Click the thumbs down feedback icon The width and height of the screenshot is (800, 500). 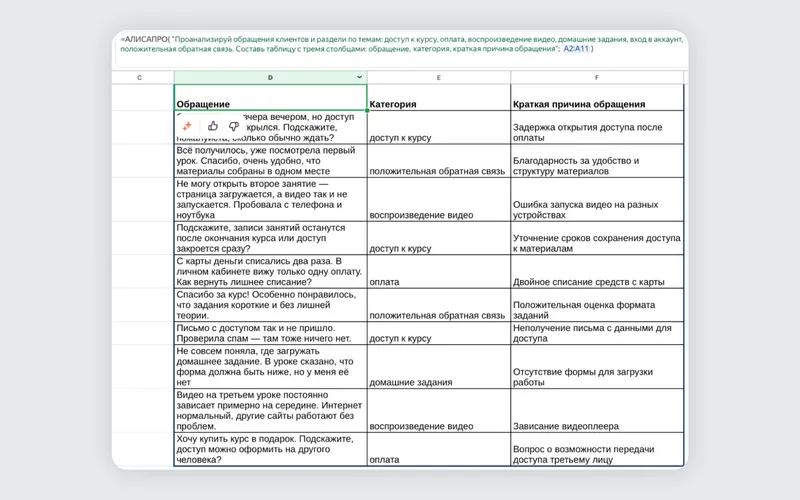click(234, 126)
